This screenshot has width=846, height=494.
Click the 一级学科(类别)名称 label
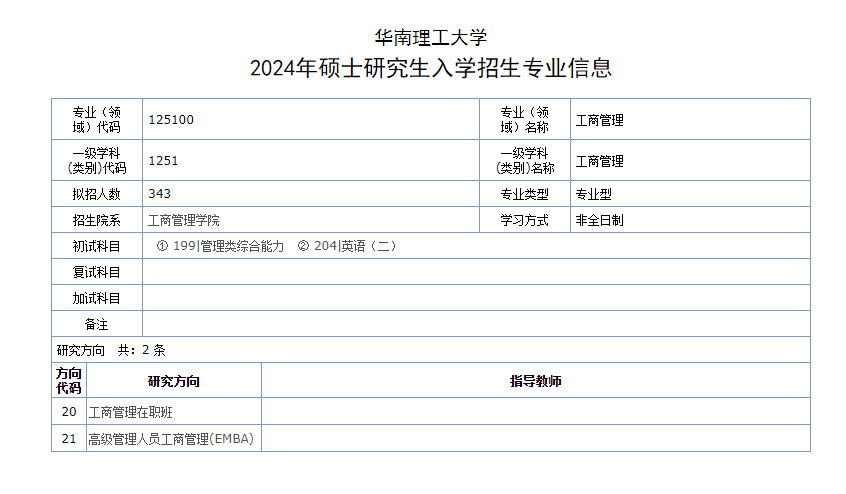pos(525,160)
